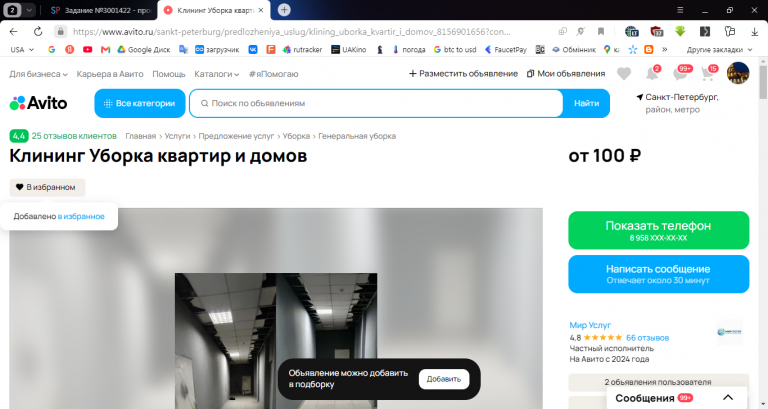Open the YouTube bookmark icon
The height and width of the screenshot is (409, 768).
tap(88, 49)
